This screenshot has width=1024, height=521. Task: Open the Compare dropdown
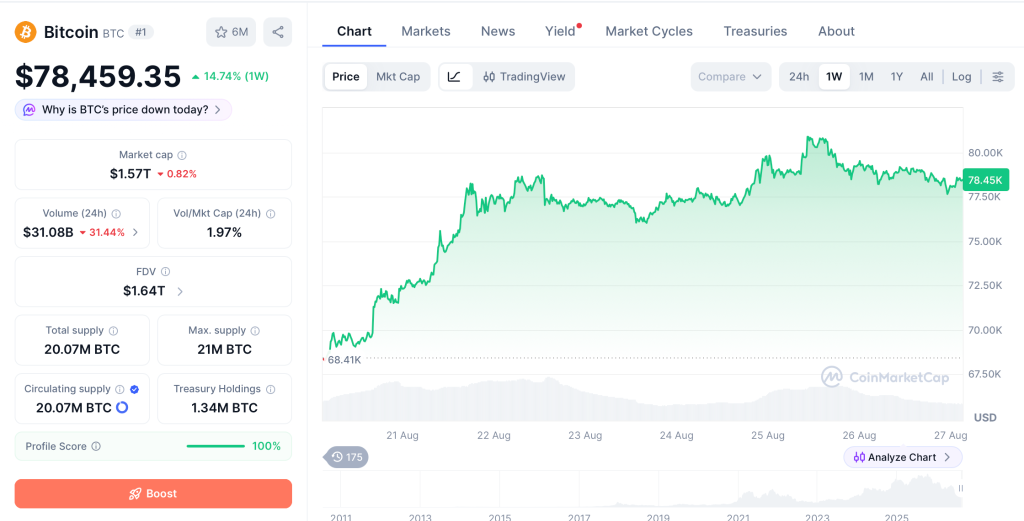tap(730, 76)
